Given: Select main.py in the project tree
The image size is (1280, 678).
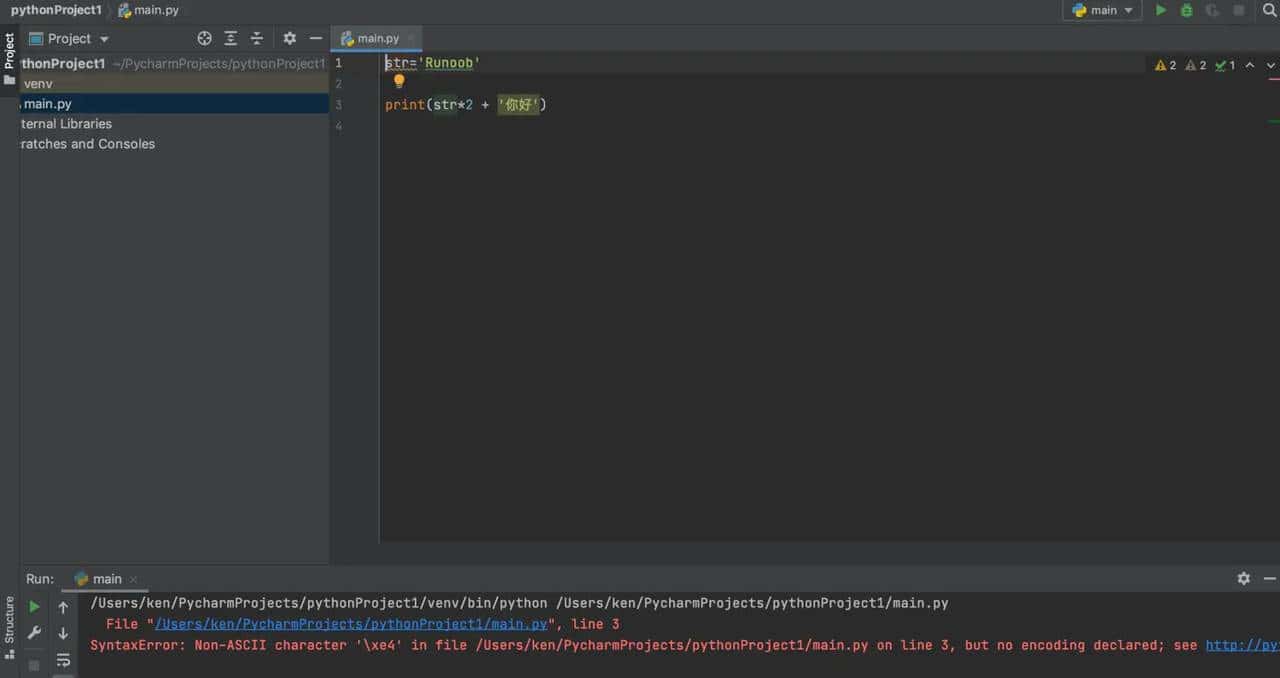Looking at the screenshot, I should 47,104.
